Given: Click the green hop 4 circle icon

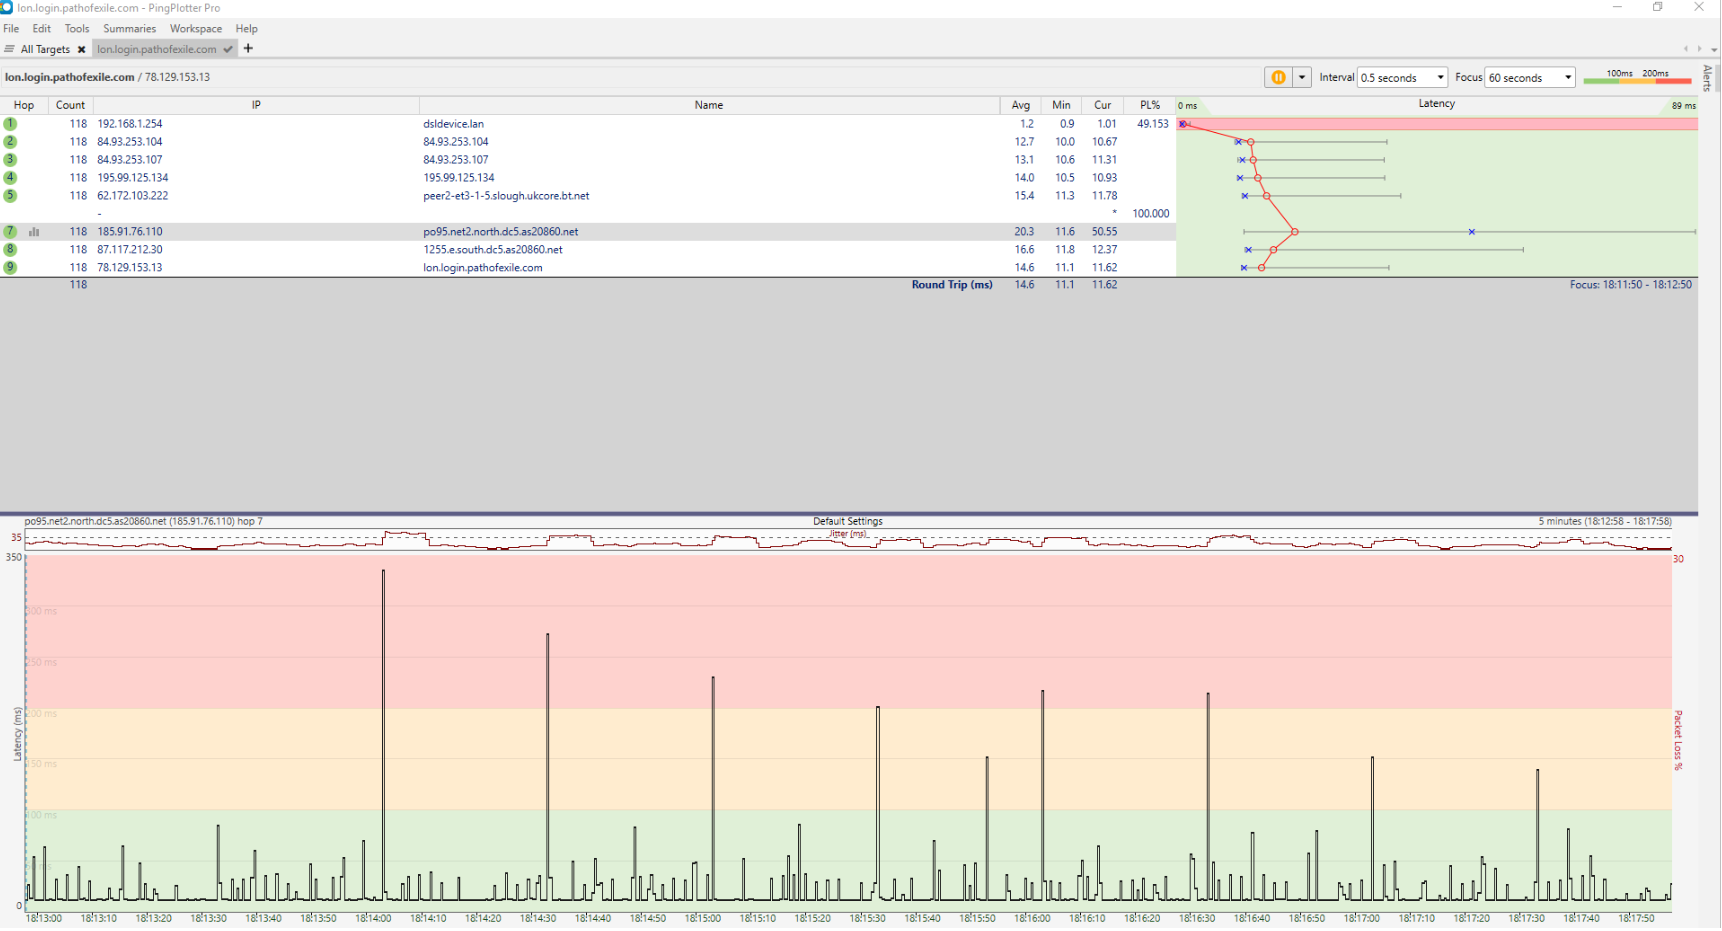Looking at the screenshot, I should point(10,178).
